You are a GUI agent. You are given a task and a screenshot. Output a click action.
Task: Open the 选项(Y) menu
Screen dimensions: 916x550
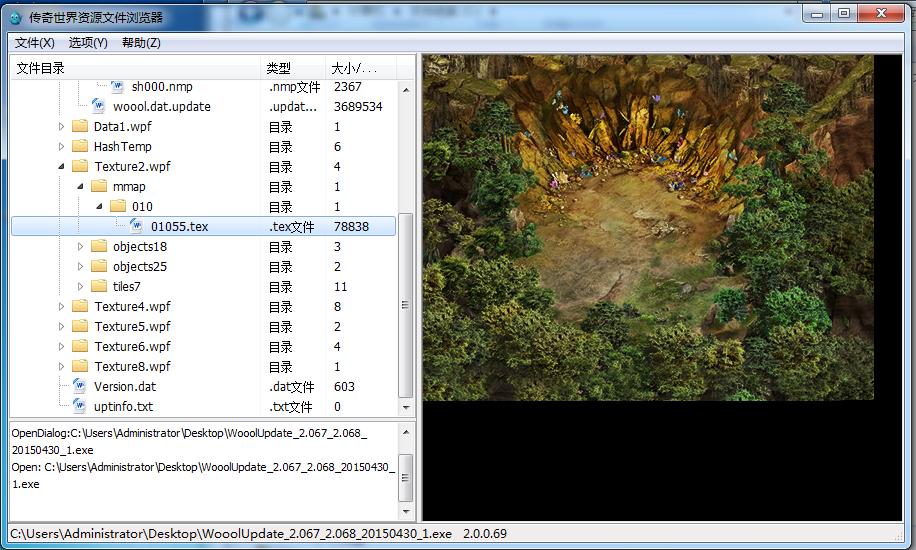click(x=88, y=43)
